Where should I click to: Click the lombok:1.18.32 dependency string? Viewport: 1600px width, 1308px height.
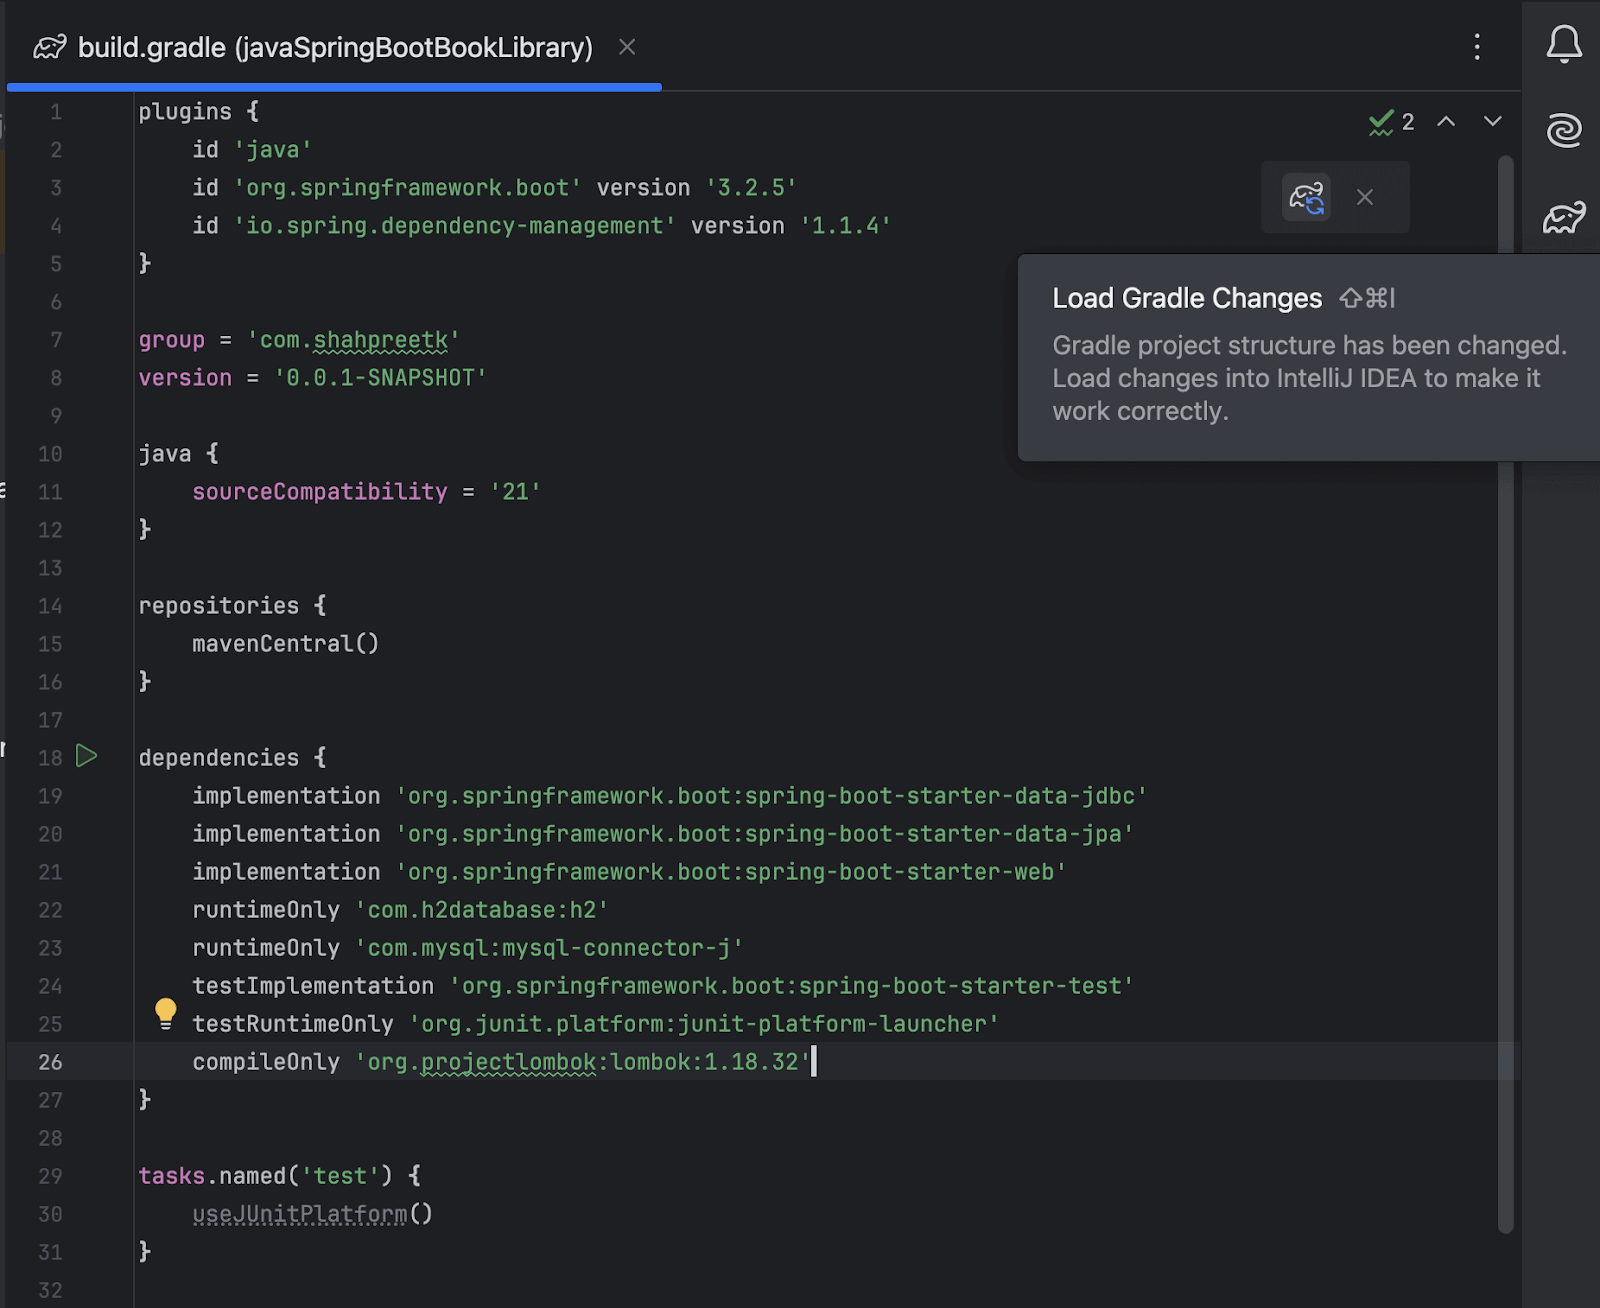tap(583, 1062)
